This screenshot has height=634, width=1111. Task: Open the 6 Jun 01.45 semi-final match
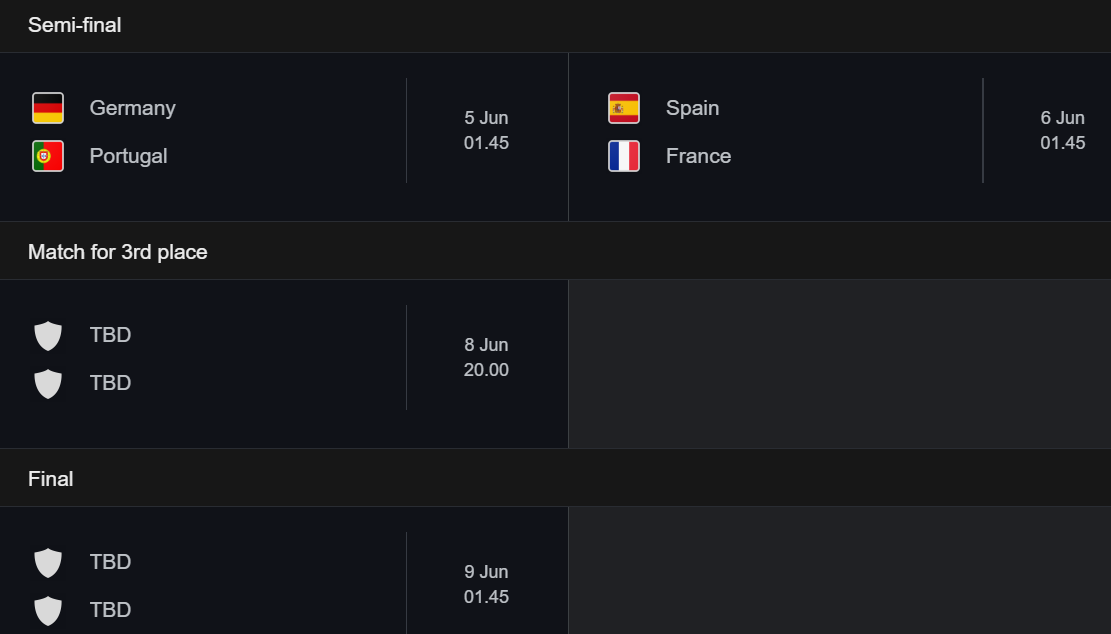[x=840, y=137]
